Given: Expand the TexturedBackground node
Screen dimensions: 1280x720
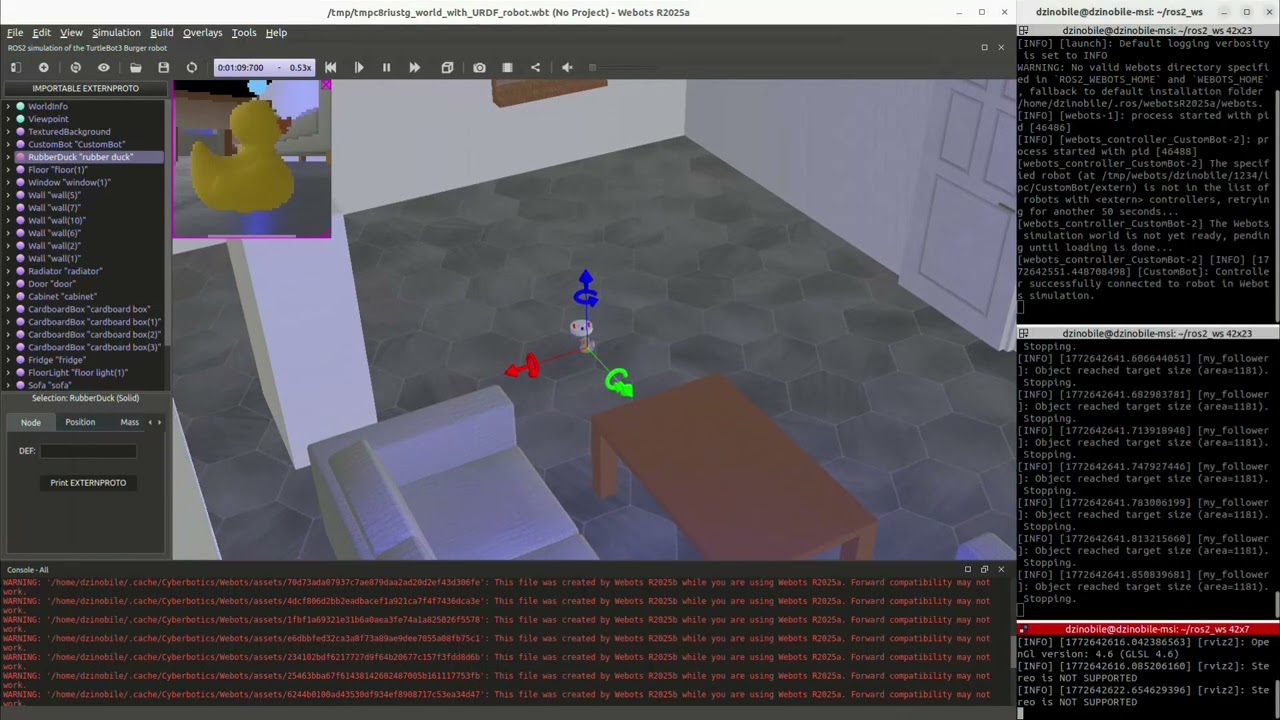Looking at the screenshot, I should click(8, 131).
